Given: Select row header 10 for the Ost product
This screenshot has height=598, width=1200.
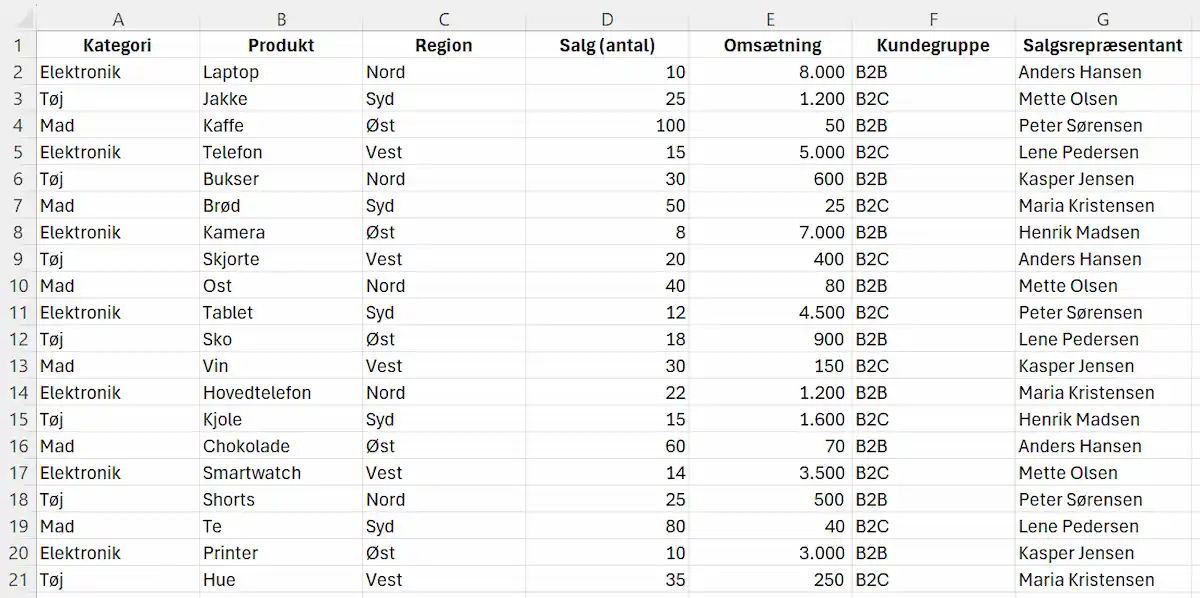Looking at the screenshot, I should (x=17, y=285).
